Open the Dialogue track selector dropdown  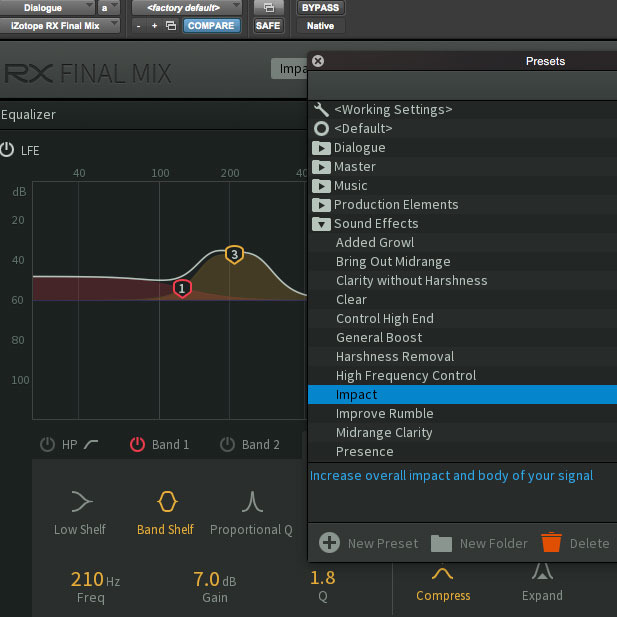tap(46, 8)
